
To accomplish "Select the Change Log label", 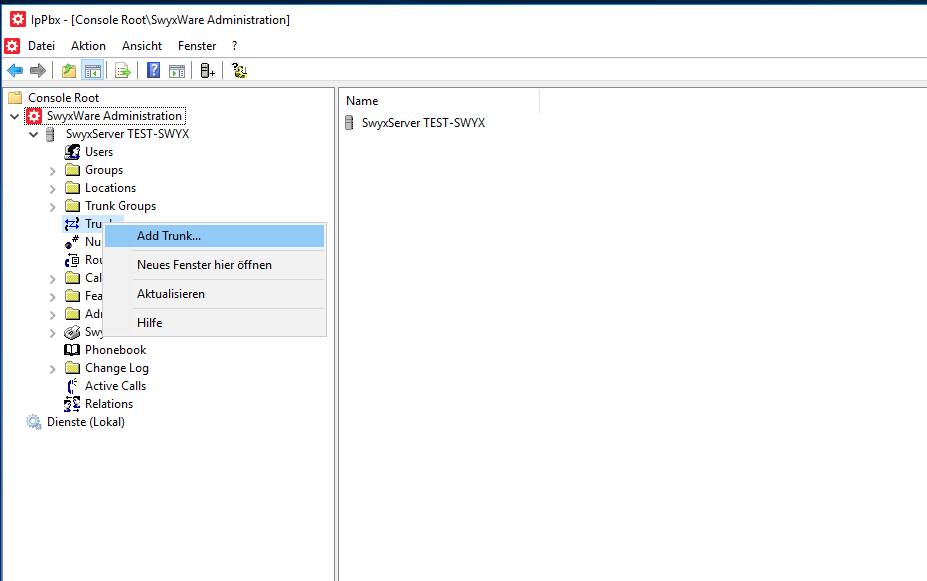I will tap(117, 368).
